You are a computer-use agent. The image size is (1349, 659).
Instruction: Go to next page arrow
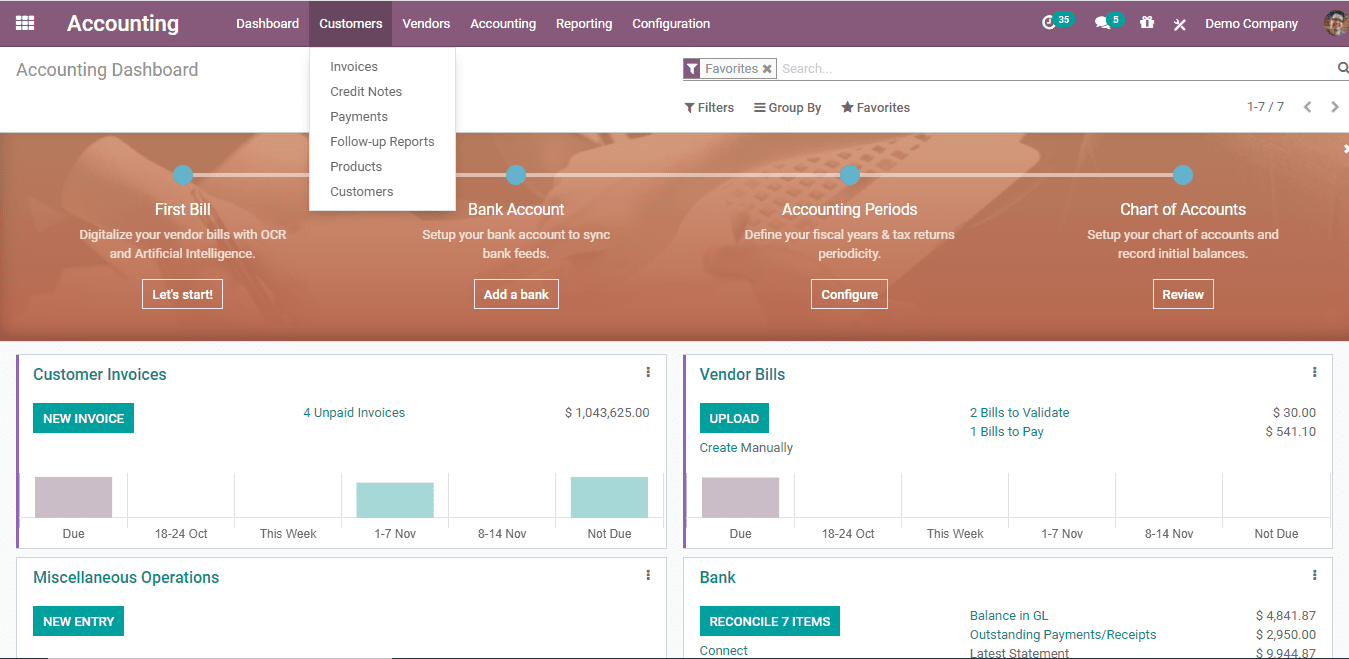tap(1334, 107)
